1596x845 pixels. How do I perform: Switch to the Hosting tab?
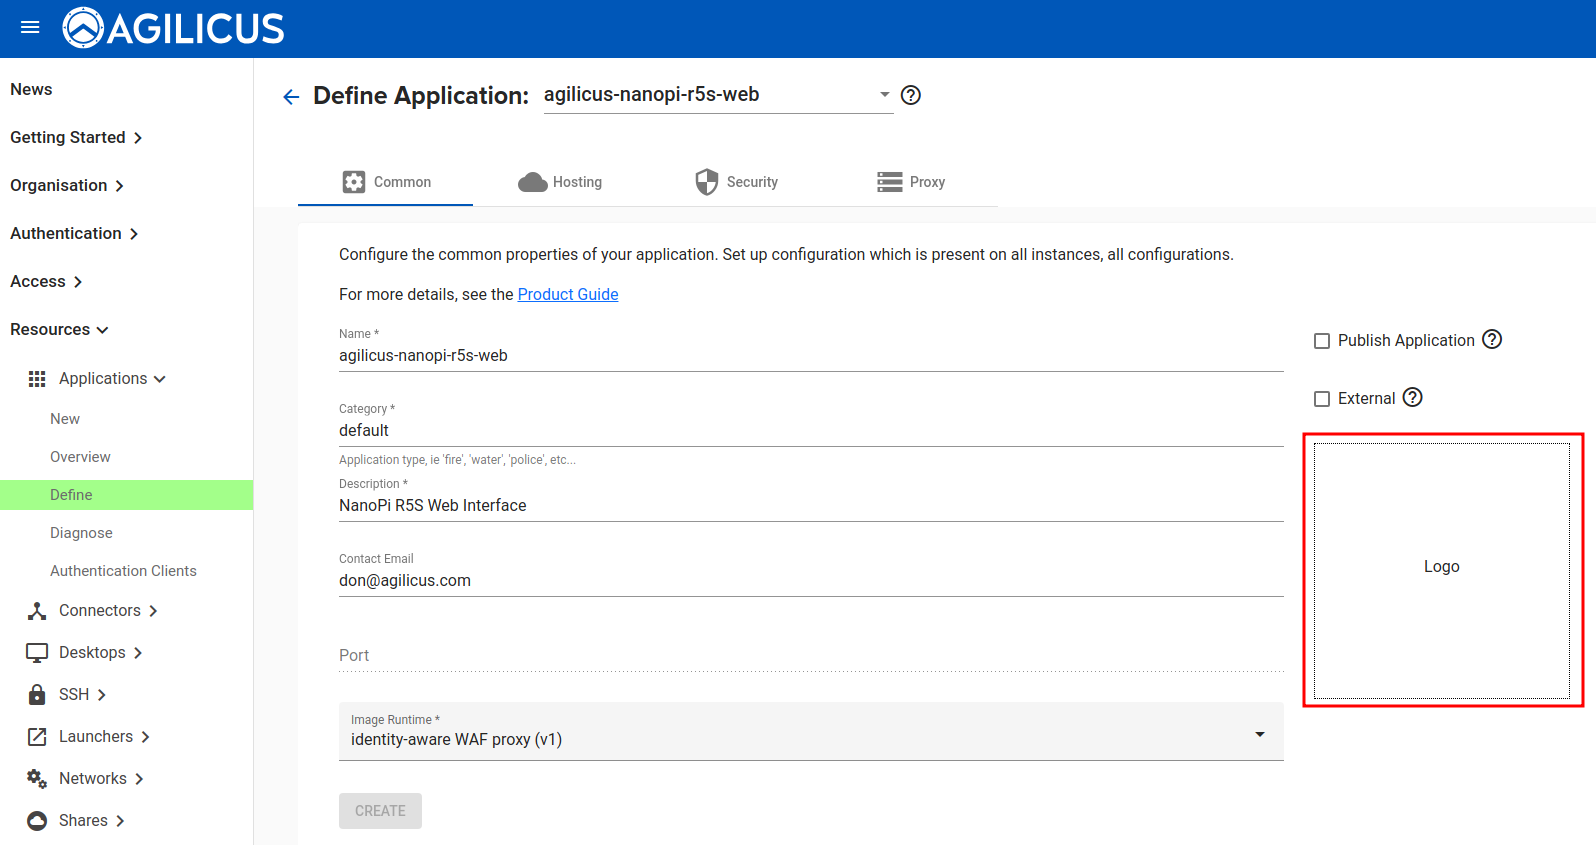click(x=560, y=182)
